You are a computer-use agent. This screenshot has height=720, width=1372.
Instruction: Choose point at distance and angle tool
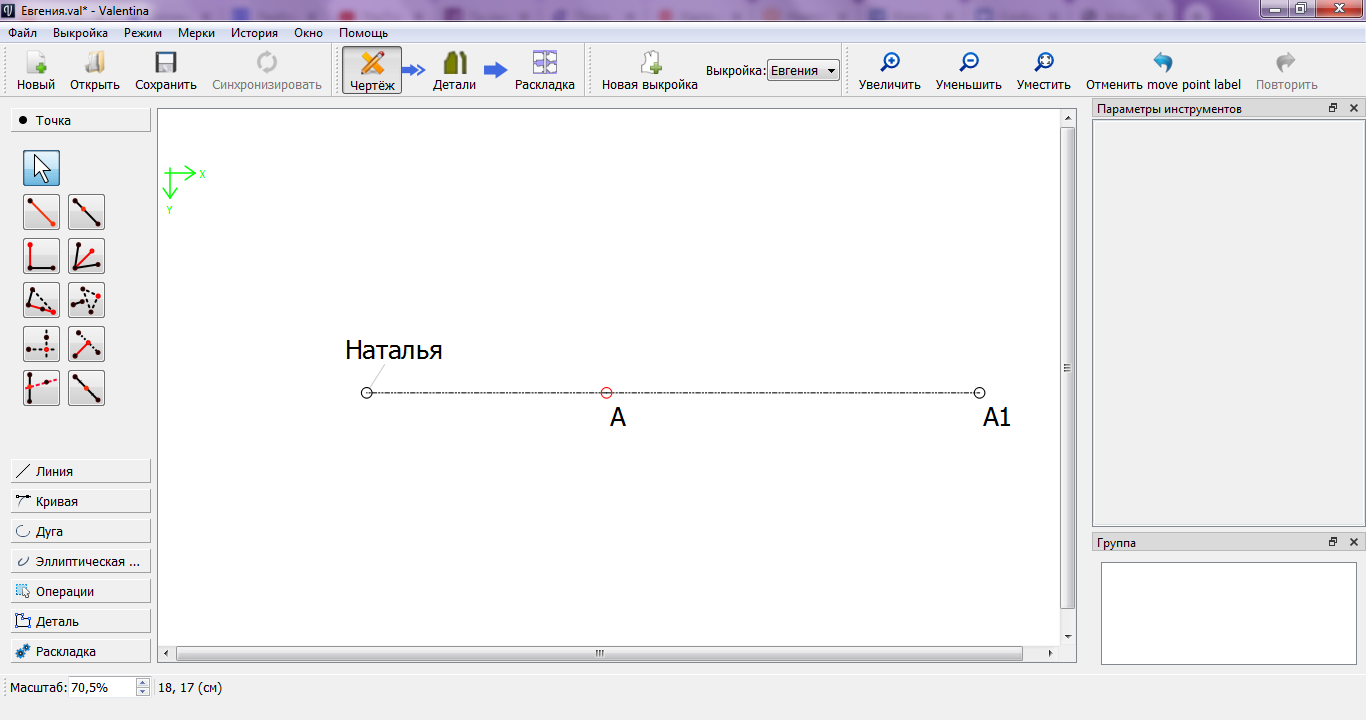tap(41, 212)
